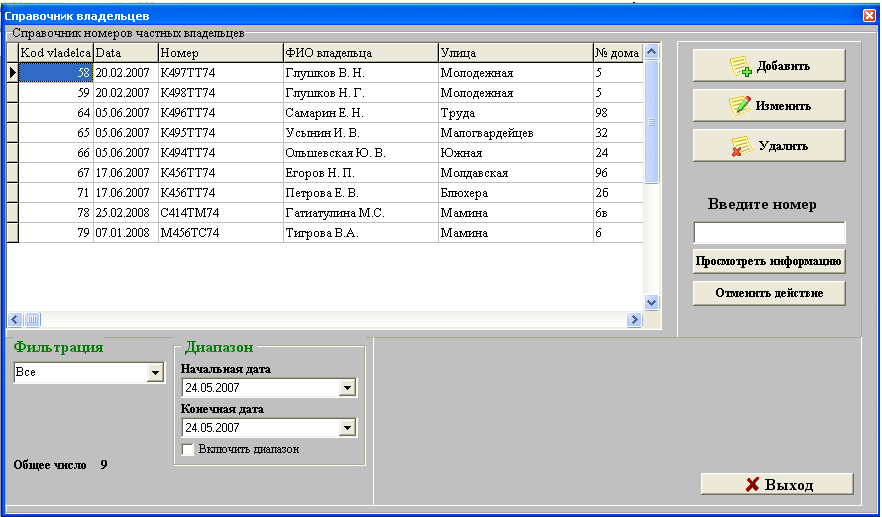Click the Kod vladelca cell 58
This screenshot has height=517, width=882.
pyautogui.click(x=56, y=73)
